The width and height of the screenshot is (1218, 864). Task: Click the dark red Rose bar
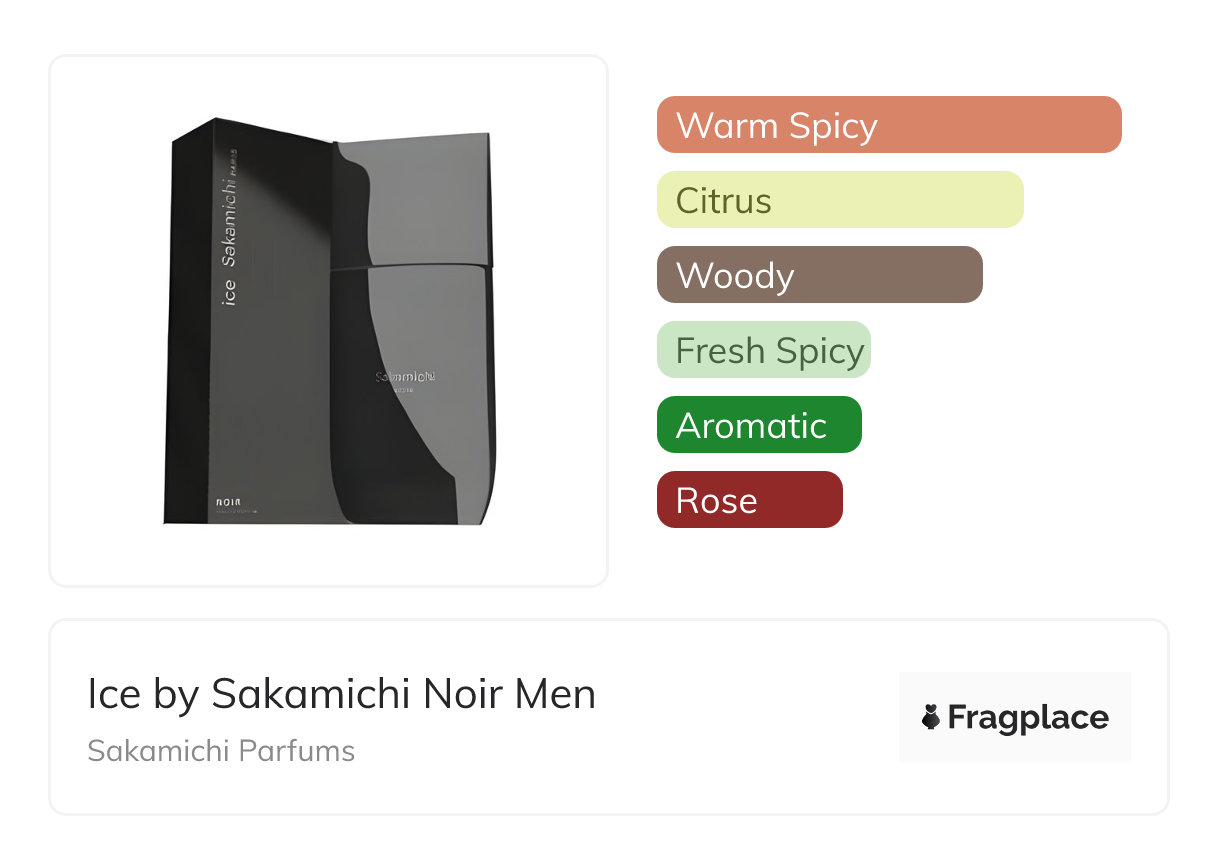tap(749, 500)
